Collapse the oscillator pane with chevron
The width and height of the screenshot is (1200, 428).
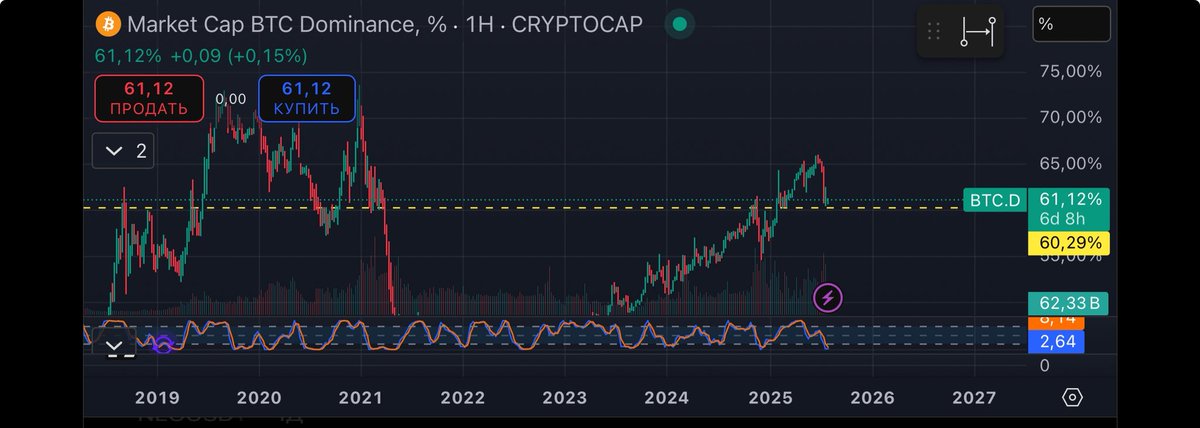[x=114, y=346]
